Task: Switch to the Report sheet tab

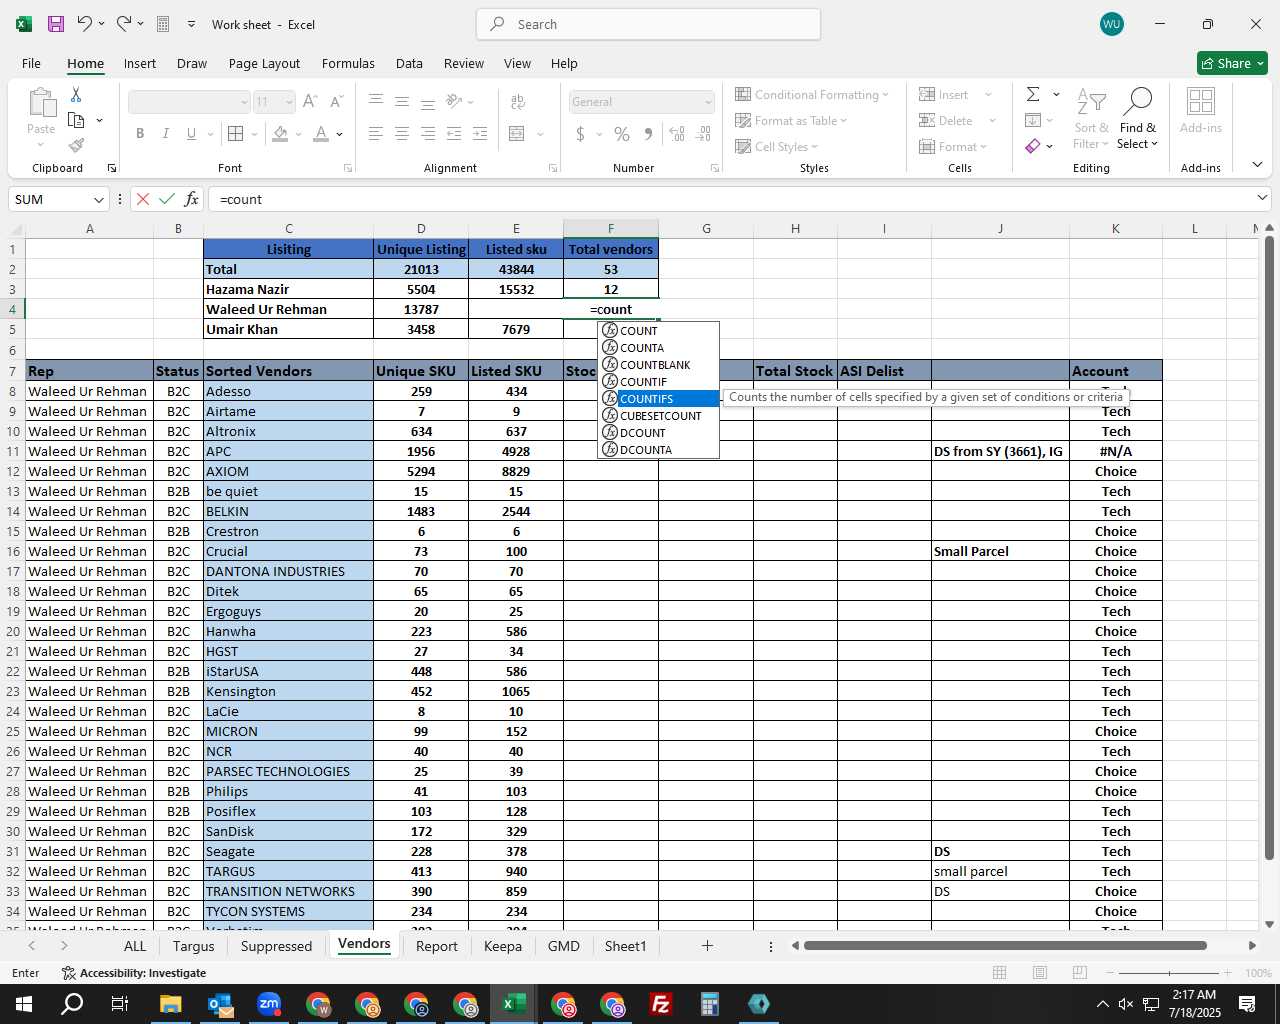Action: coord(437,946)
